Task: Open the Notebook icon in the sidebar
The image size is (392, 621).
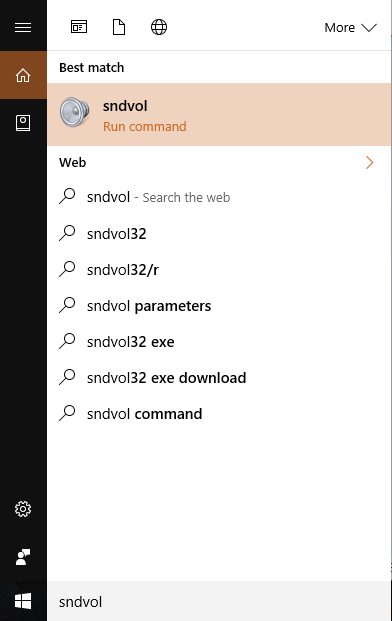Action: [23, 123]
